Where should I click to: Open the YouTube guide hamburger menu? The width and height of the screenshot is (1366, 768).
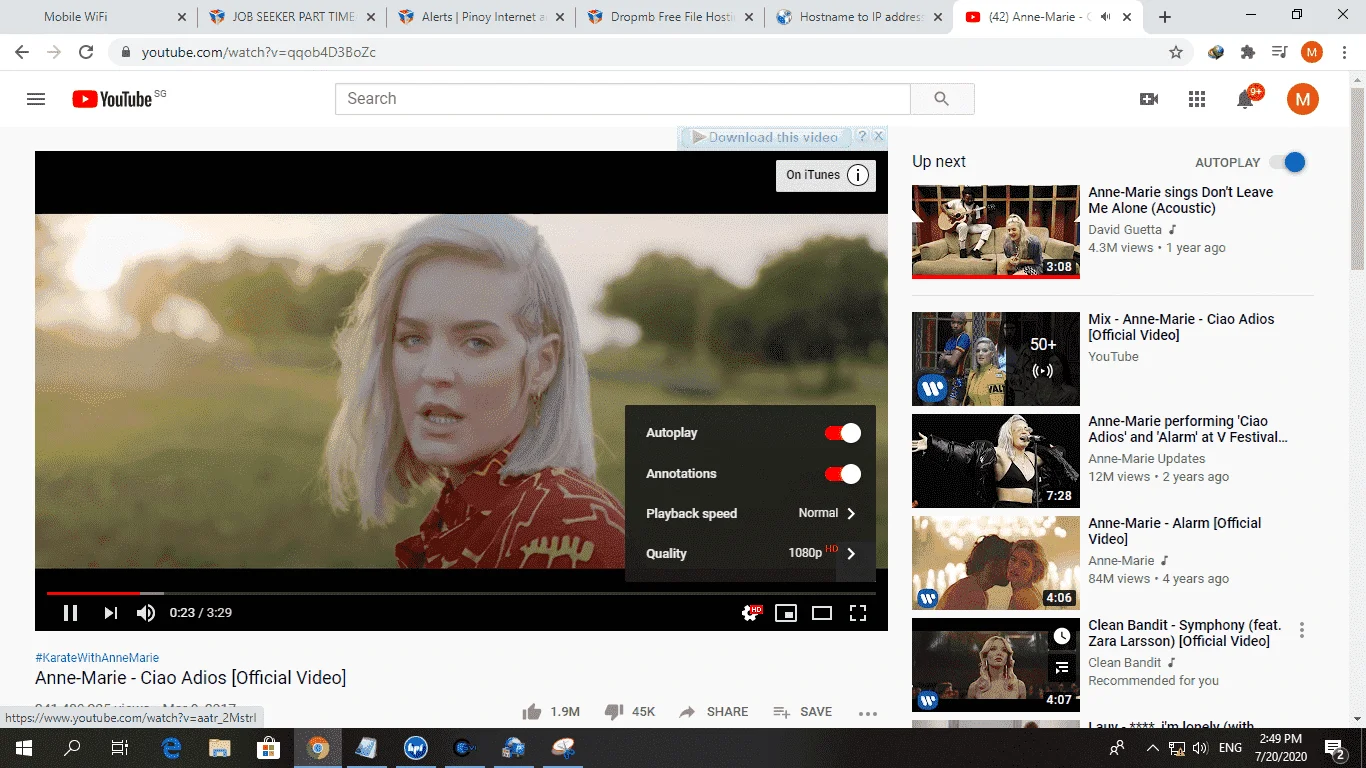click(x=36, y=99)
